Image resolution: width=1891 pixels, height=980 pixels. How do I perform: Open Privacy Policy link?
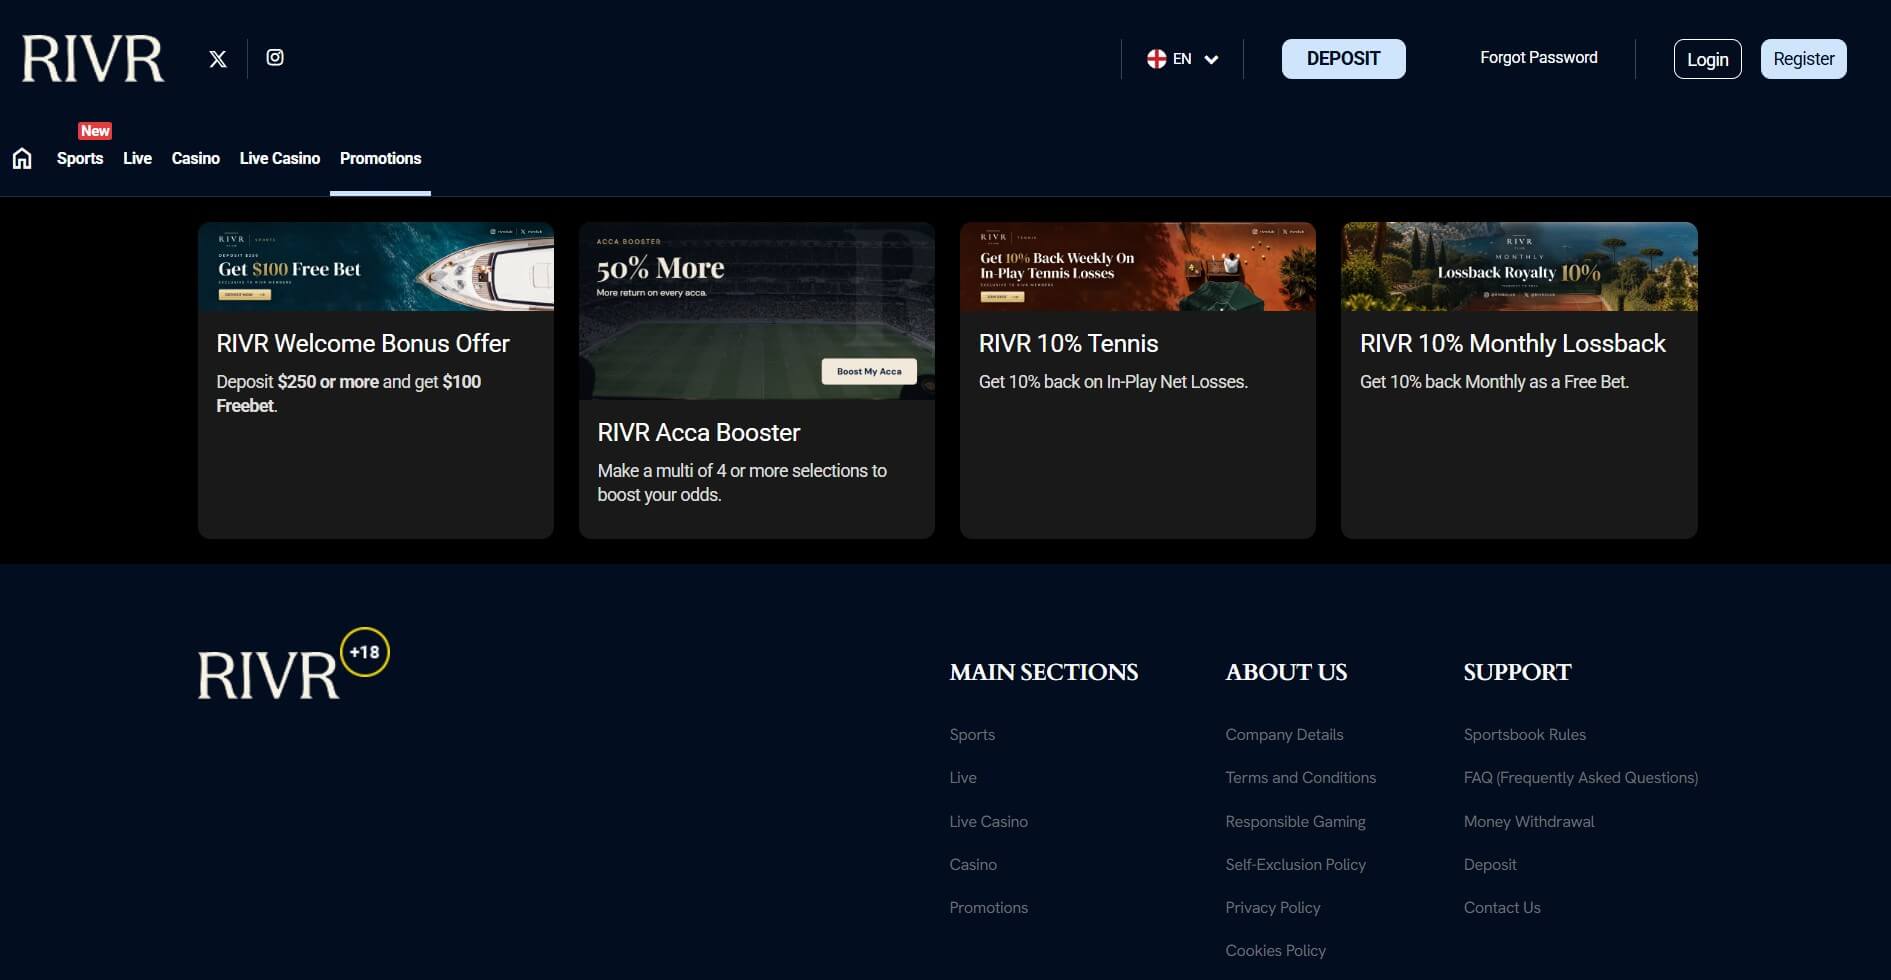point(1272,907)
